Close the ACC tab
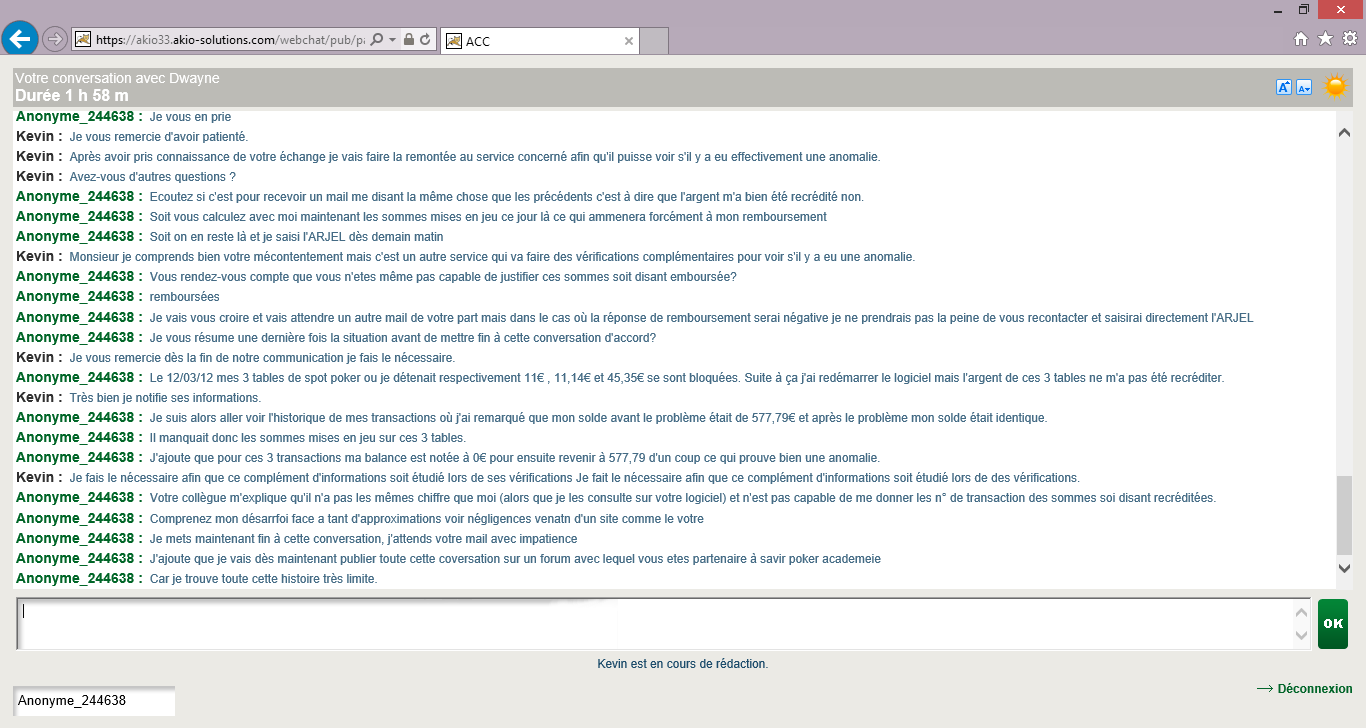1366x728 pixels. (629, 41)
